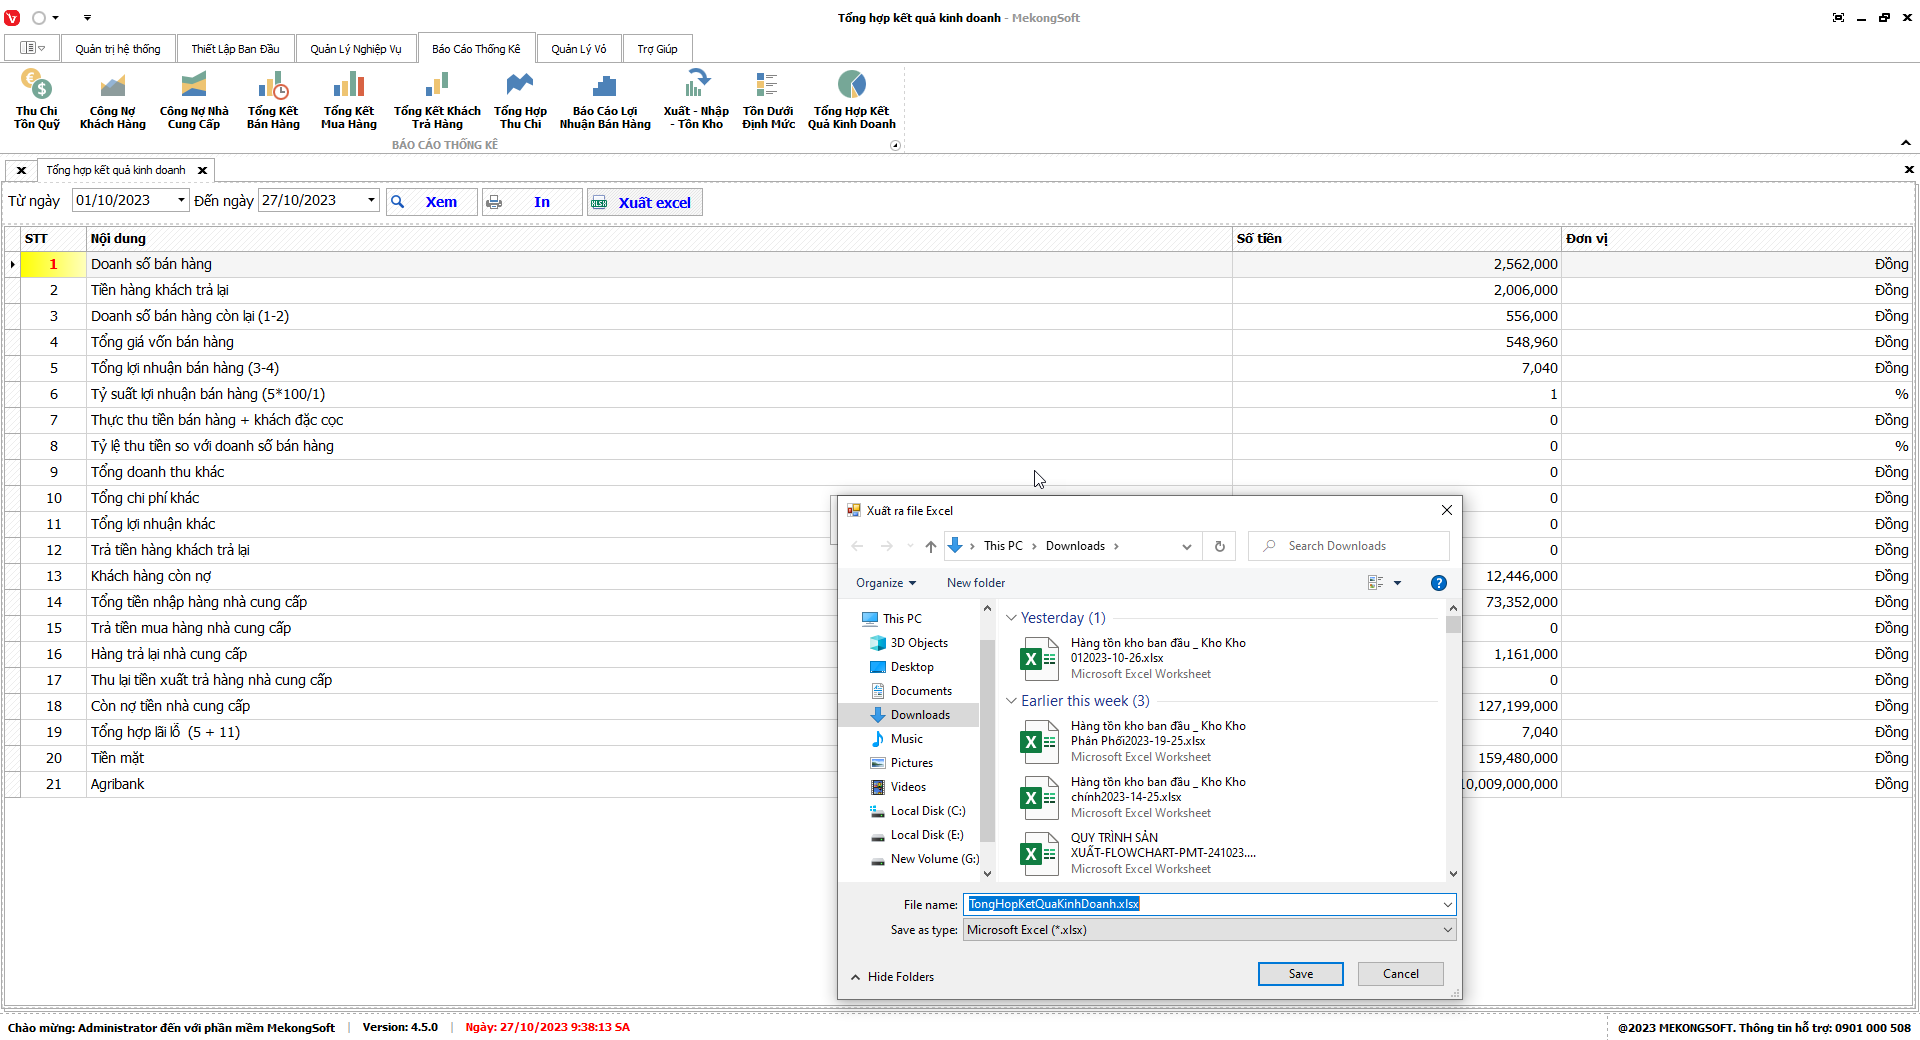Open Công Nợ Khách Hàng report icon
Screen dimensions: 1920x1040
pyautogui.click(x=112, y=100)
